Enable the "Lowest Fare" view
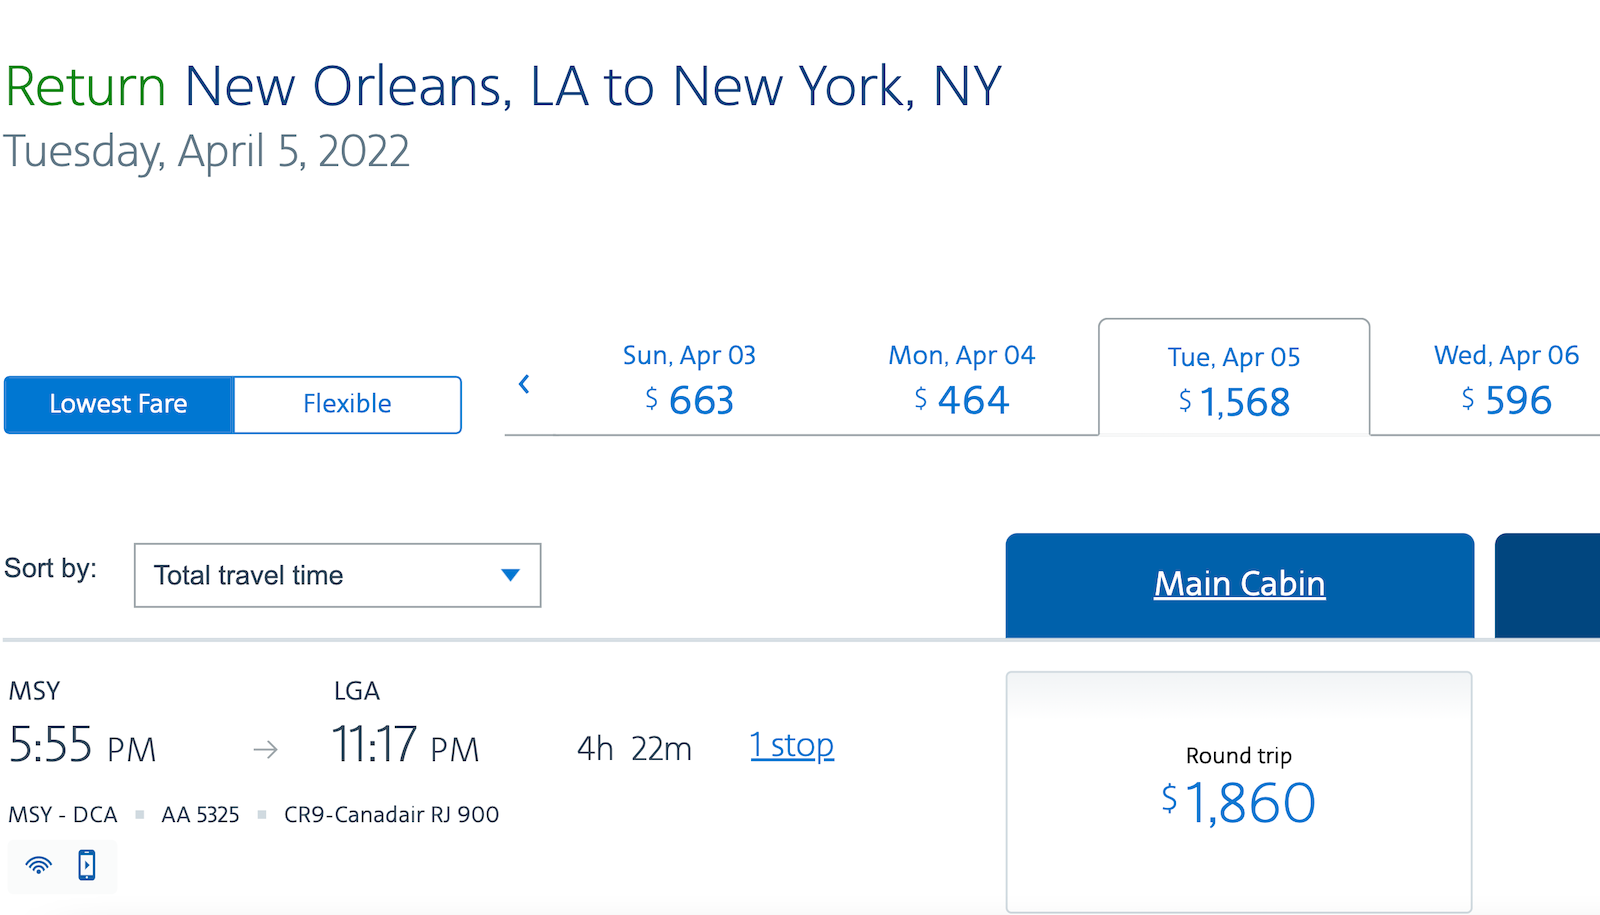The width and height of the screenshot is (1600, 915). (118, 404)
